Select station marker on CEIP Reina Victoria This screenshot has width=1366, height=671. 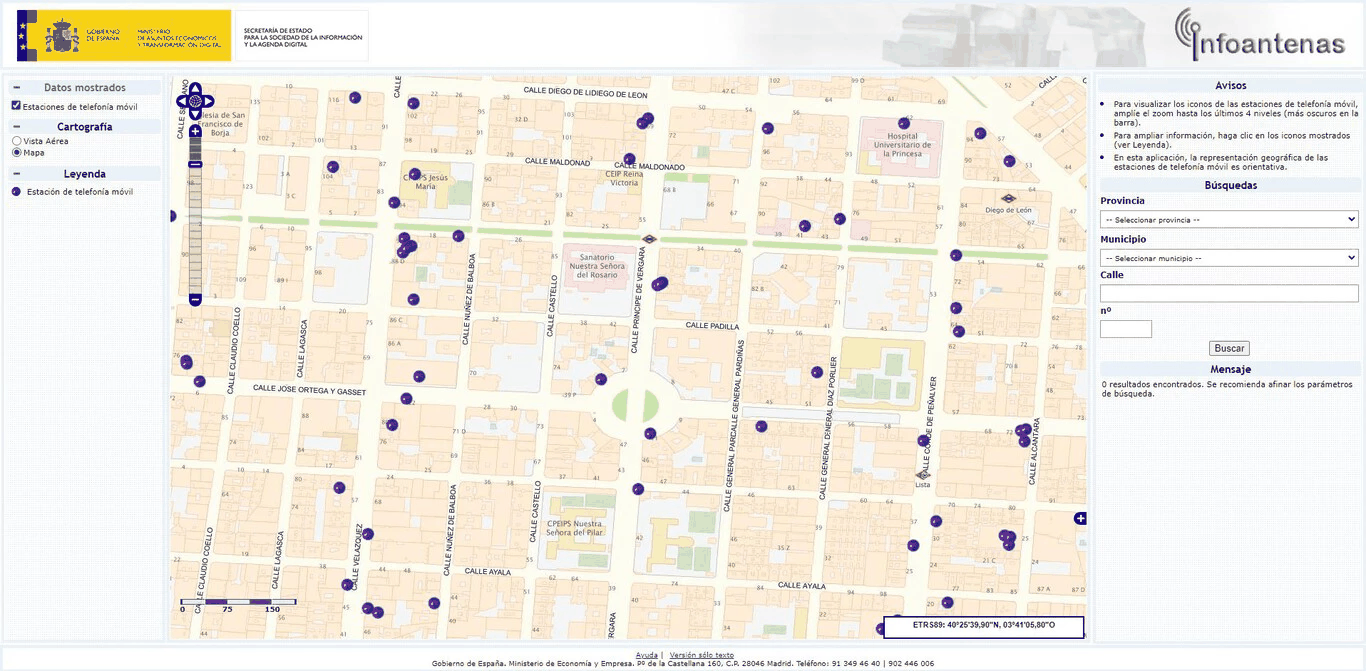[x=629, y=158]
